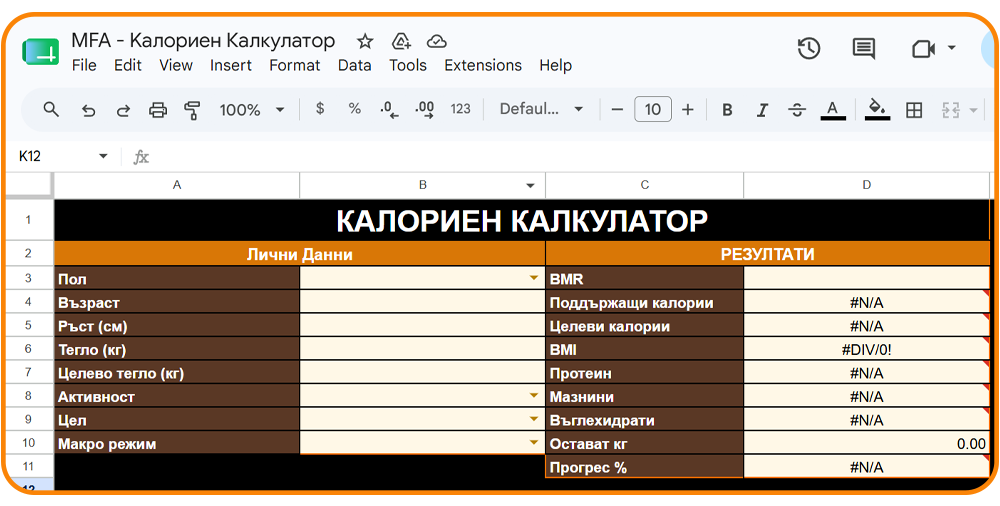Activate the paint format tool
This screenshot has height=506, width=1000.
[x=192, y=110]
